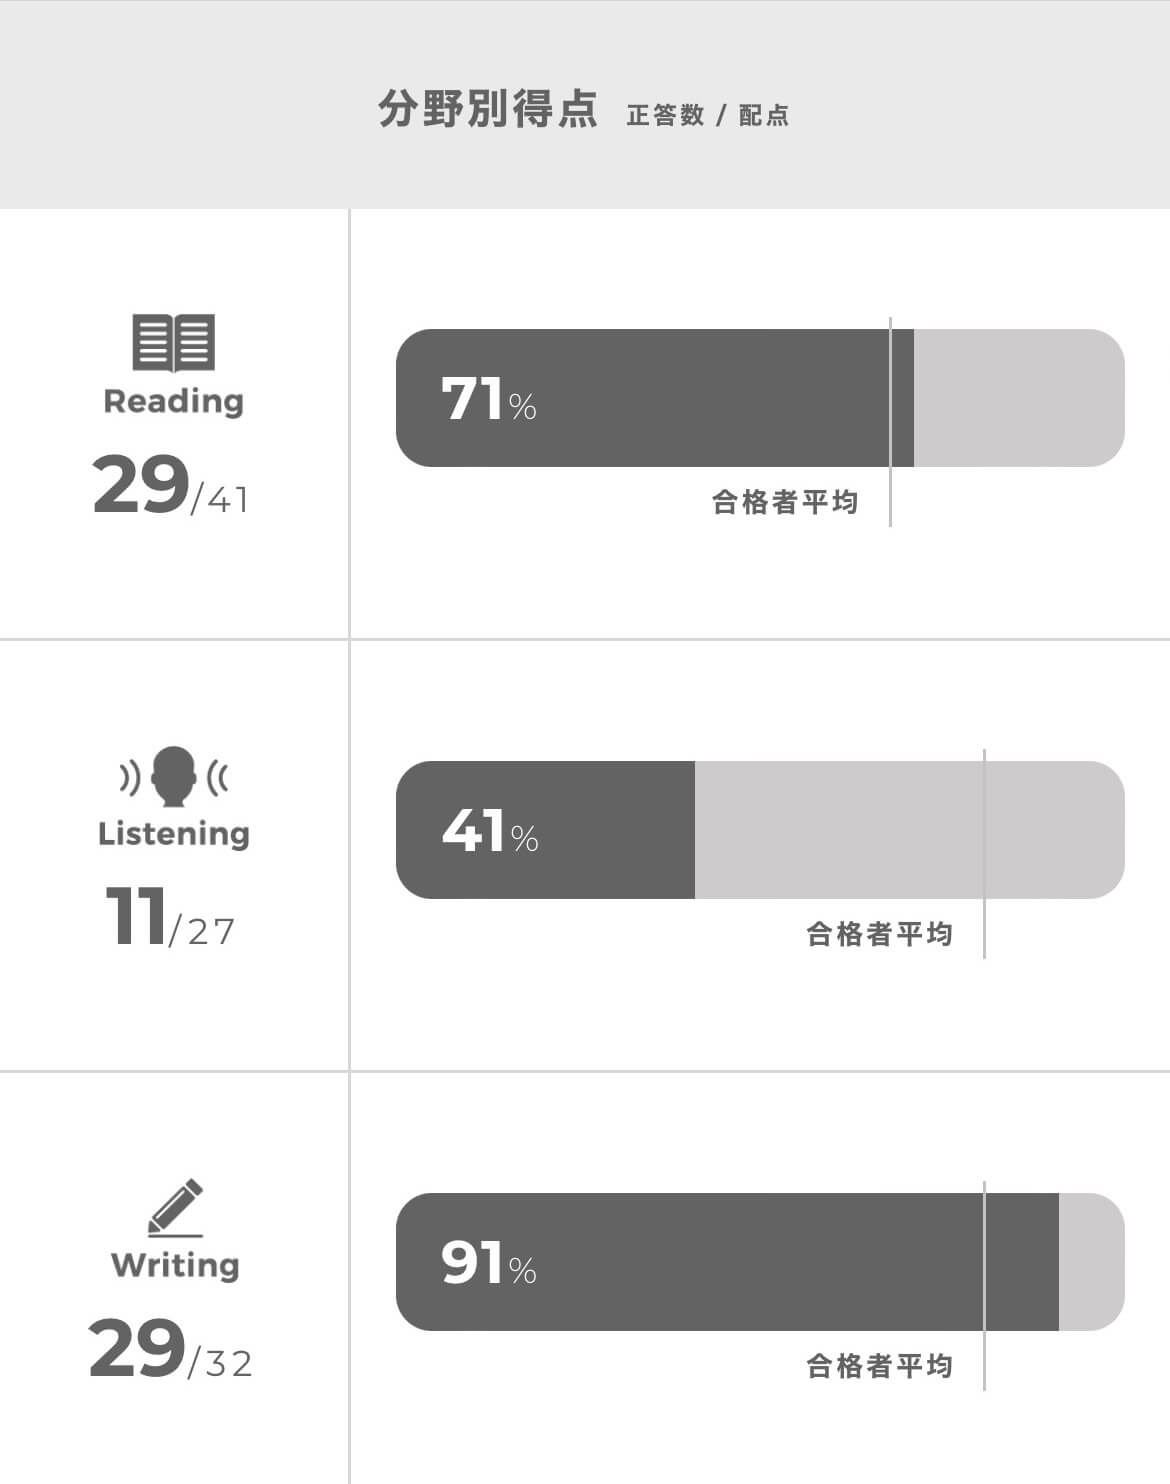Select the Writing label text
The width and height of the screenshot is (1170, 1484).
(x=175, y=1266)
